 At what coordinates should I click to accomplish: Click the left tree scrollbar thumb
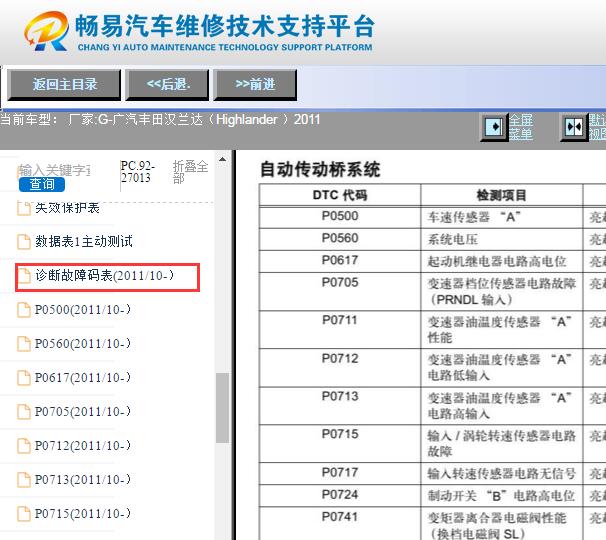222,407
